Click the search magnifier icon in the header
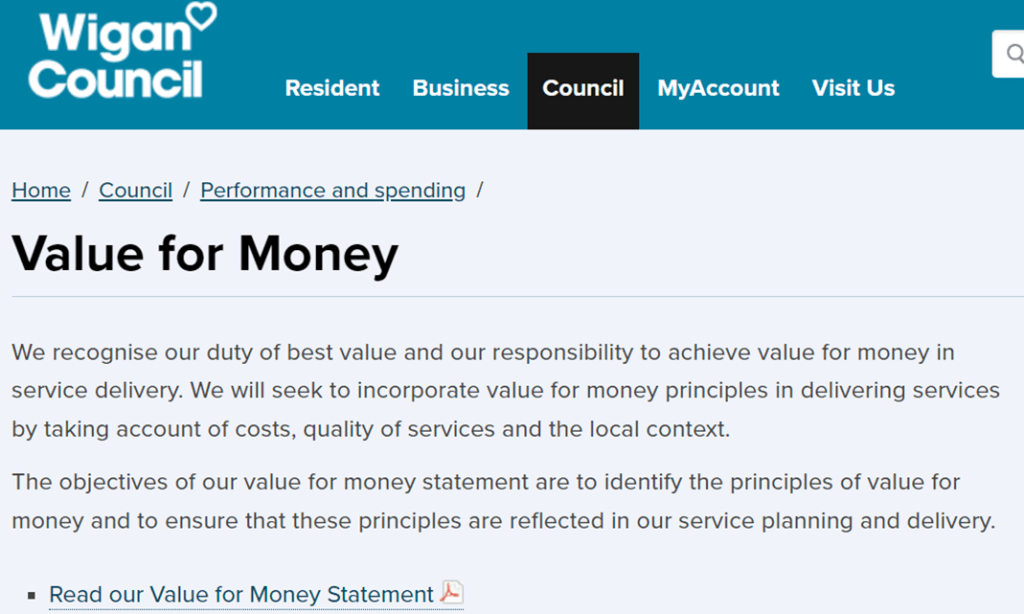Image resolution: width=1024 pixels, height=614 pixels. [x=1014, y=53]
